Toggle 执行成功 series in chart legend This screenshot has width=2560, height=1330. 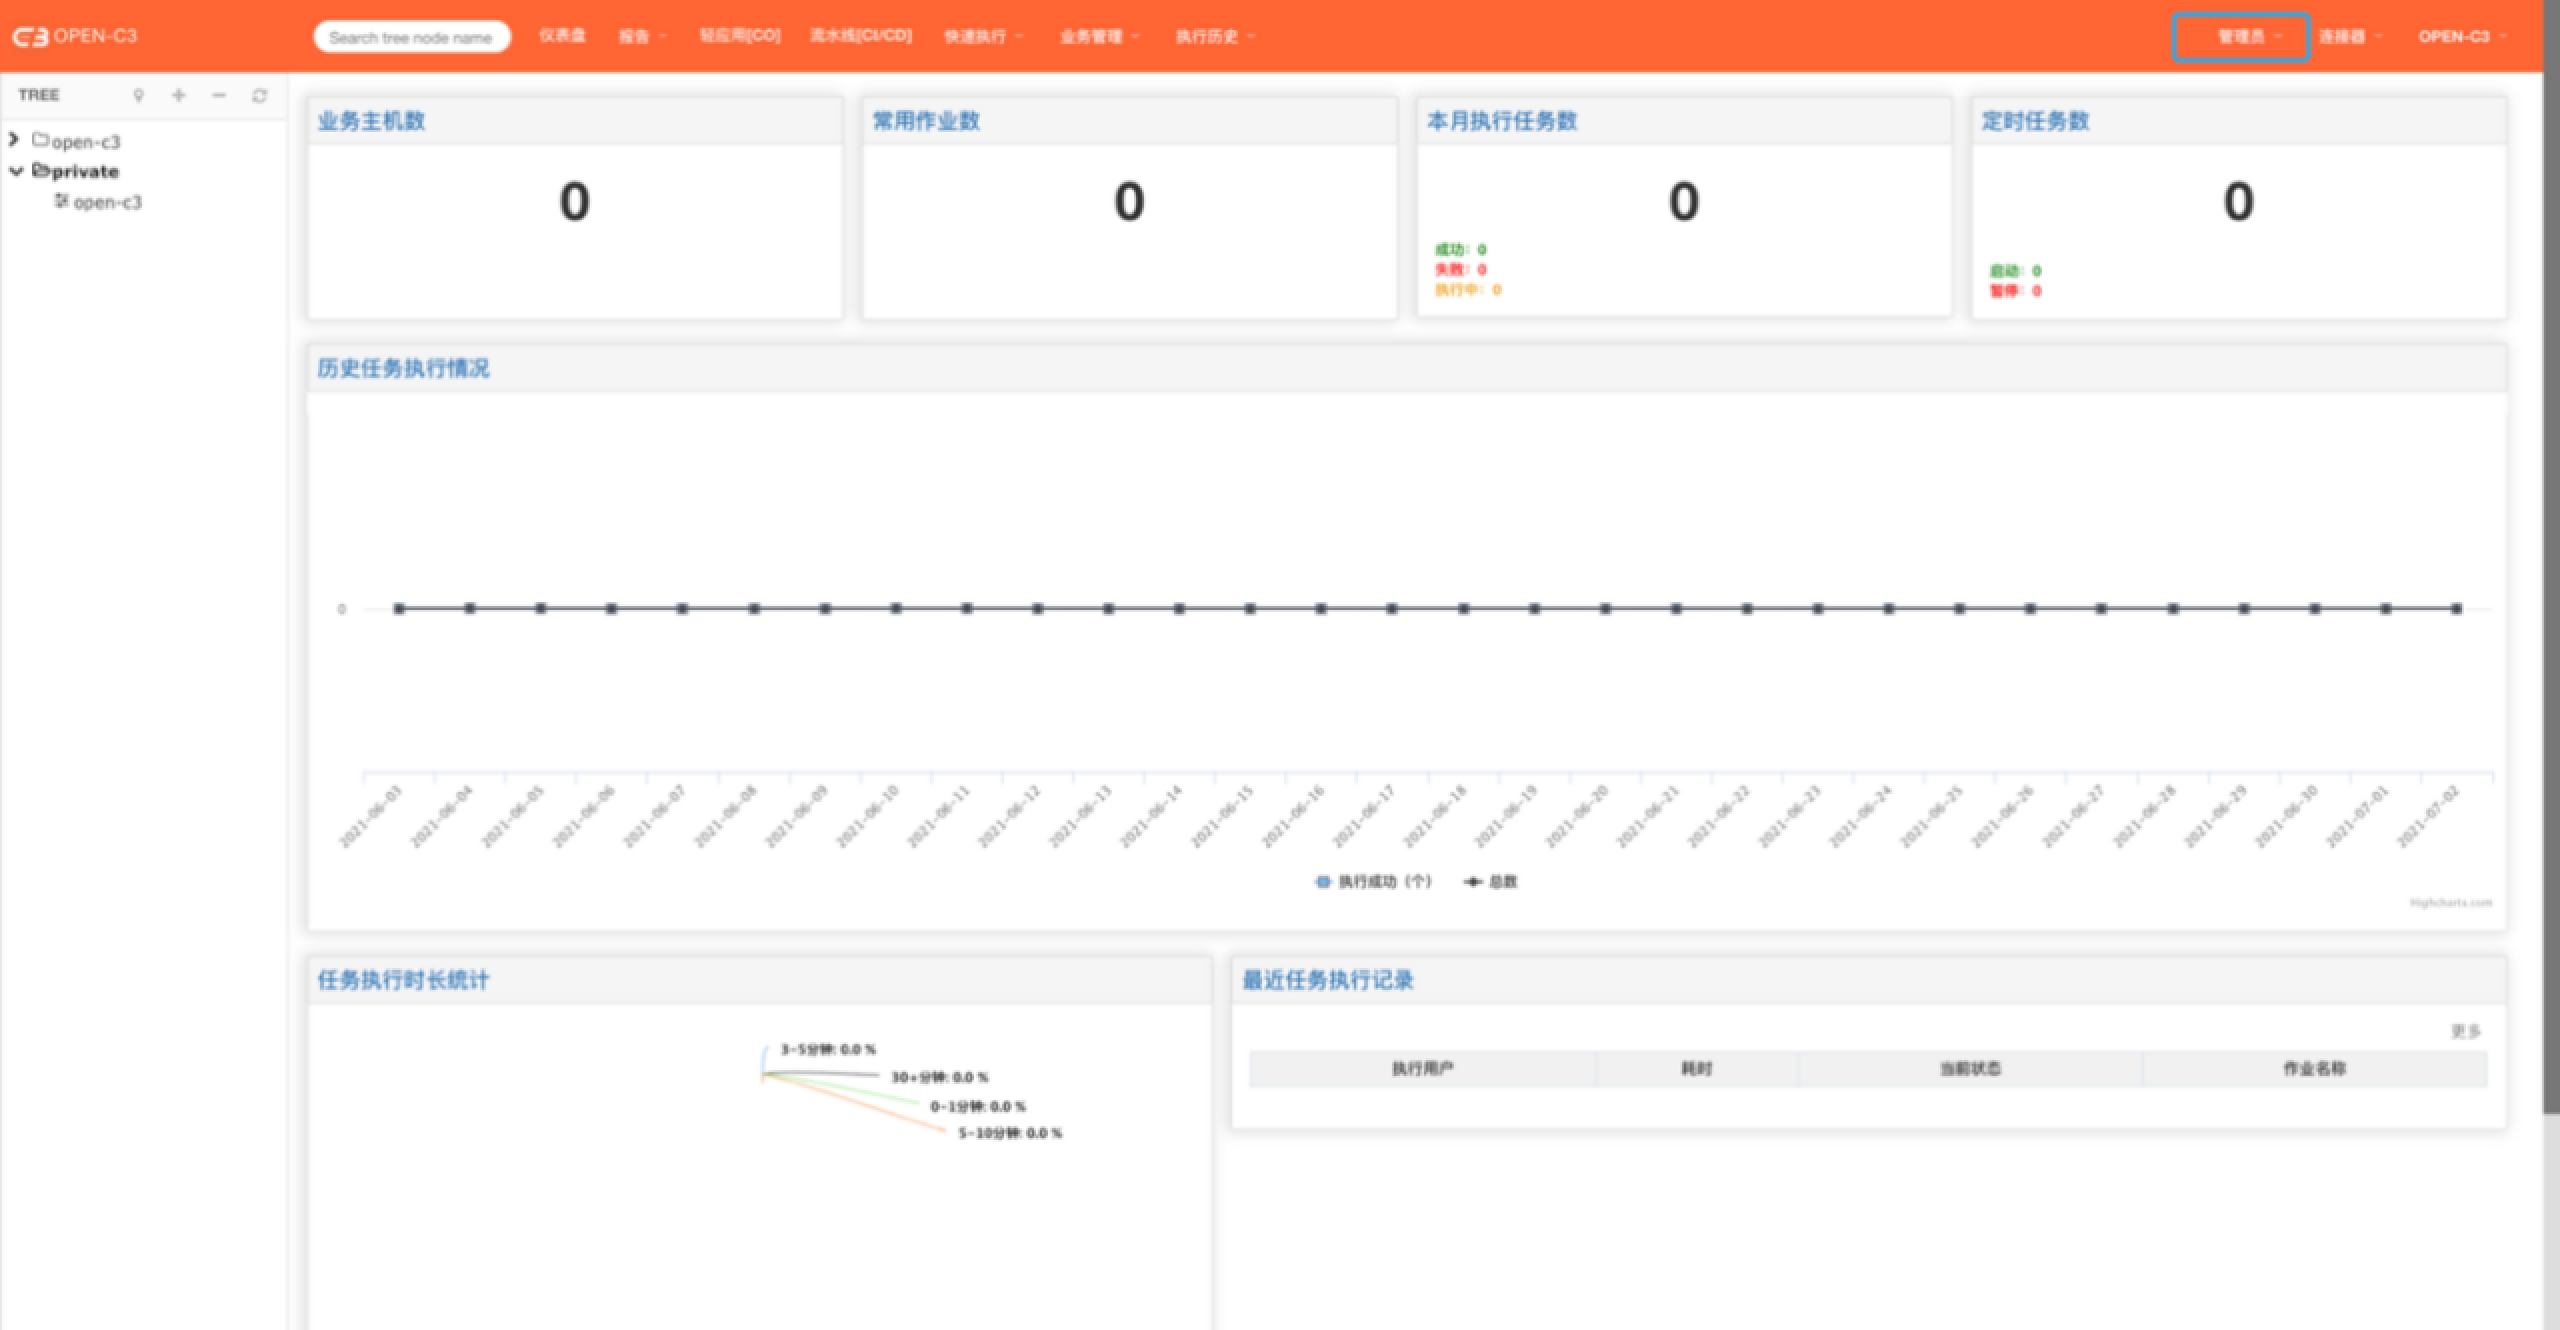point(1373,881)
